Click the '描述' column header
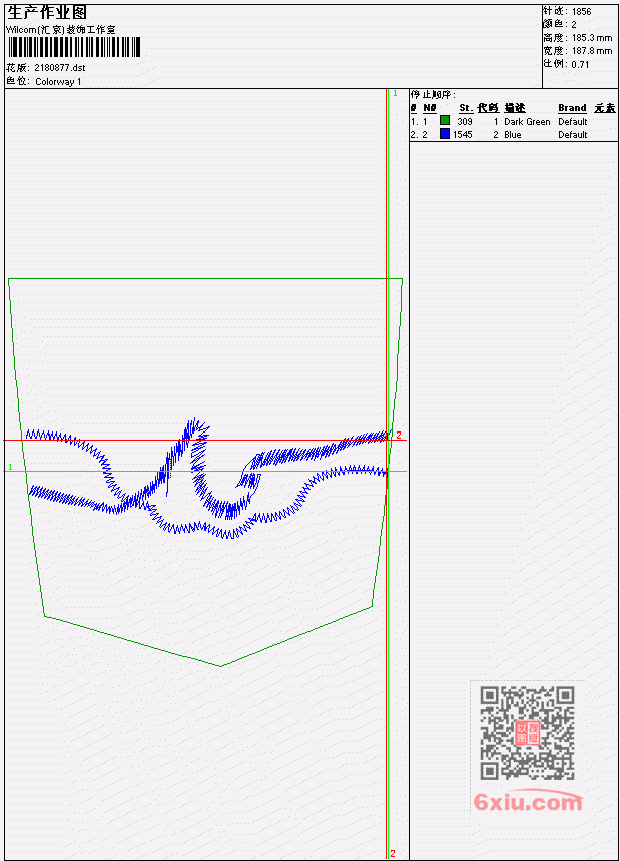The height and width of the screenshot is (861, 620). 515,108
